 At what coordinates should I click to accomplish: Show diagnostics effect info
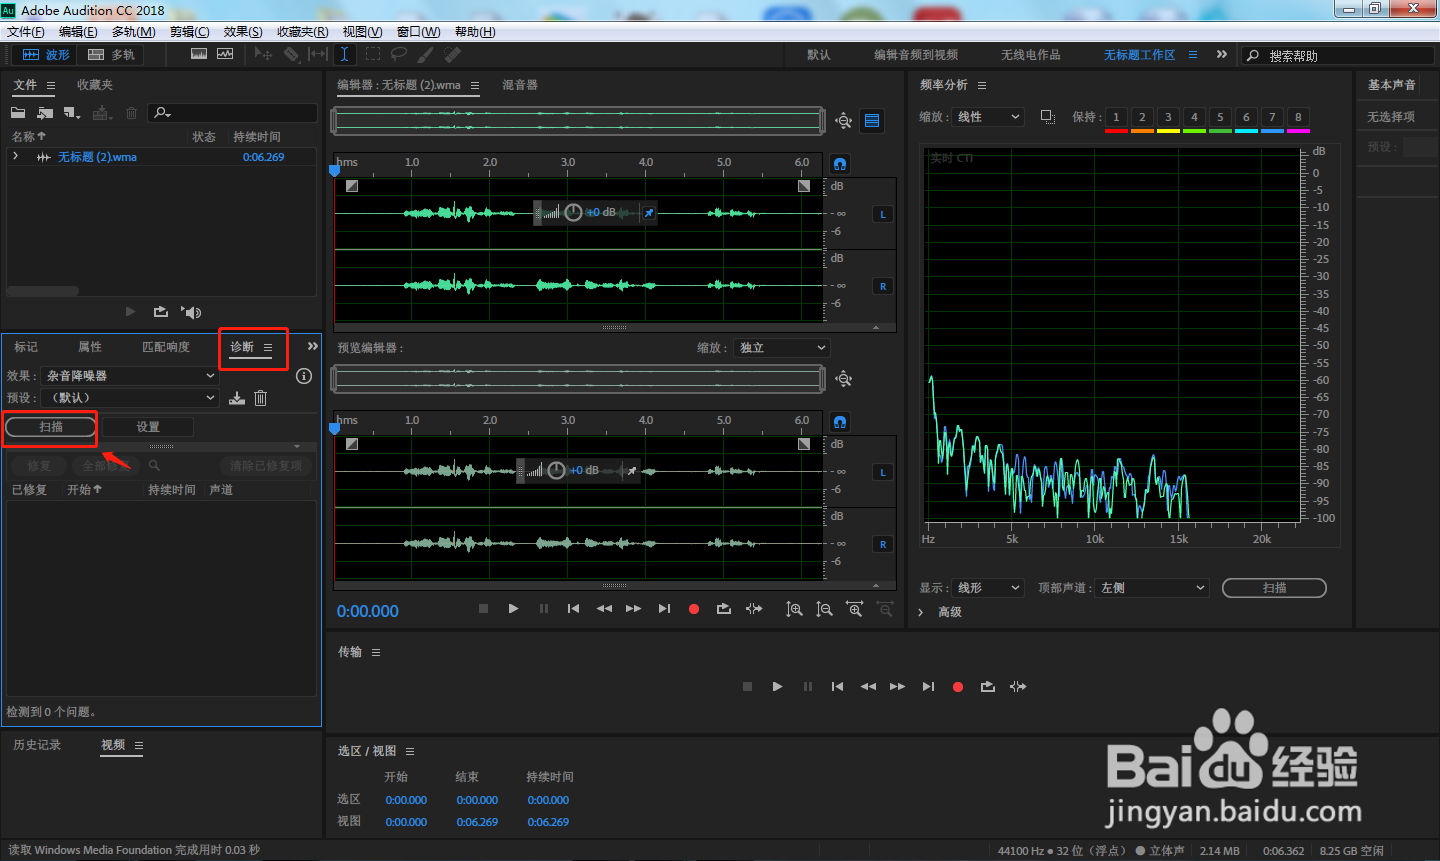click(x=304, y=376)
